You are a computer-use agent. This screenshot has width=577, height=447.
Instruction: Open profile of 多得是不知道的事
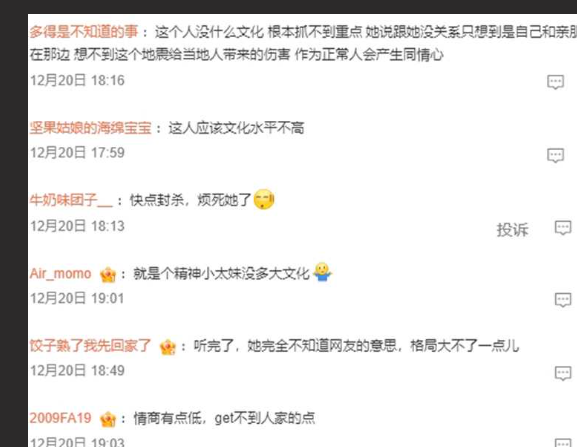pos(84,32)
